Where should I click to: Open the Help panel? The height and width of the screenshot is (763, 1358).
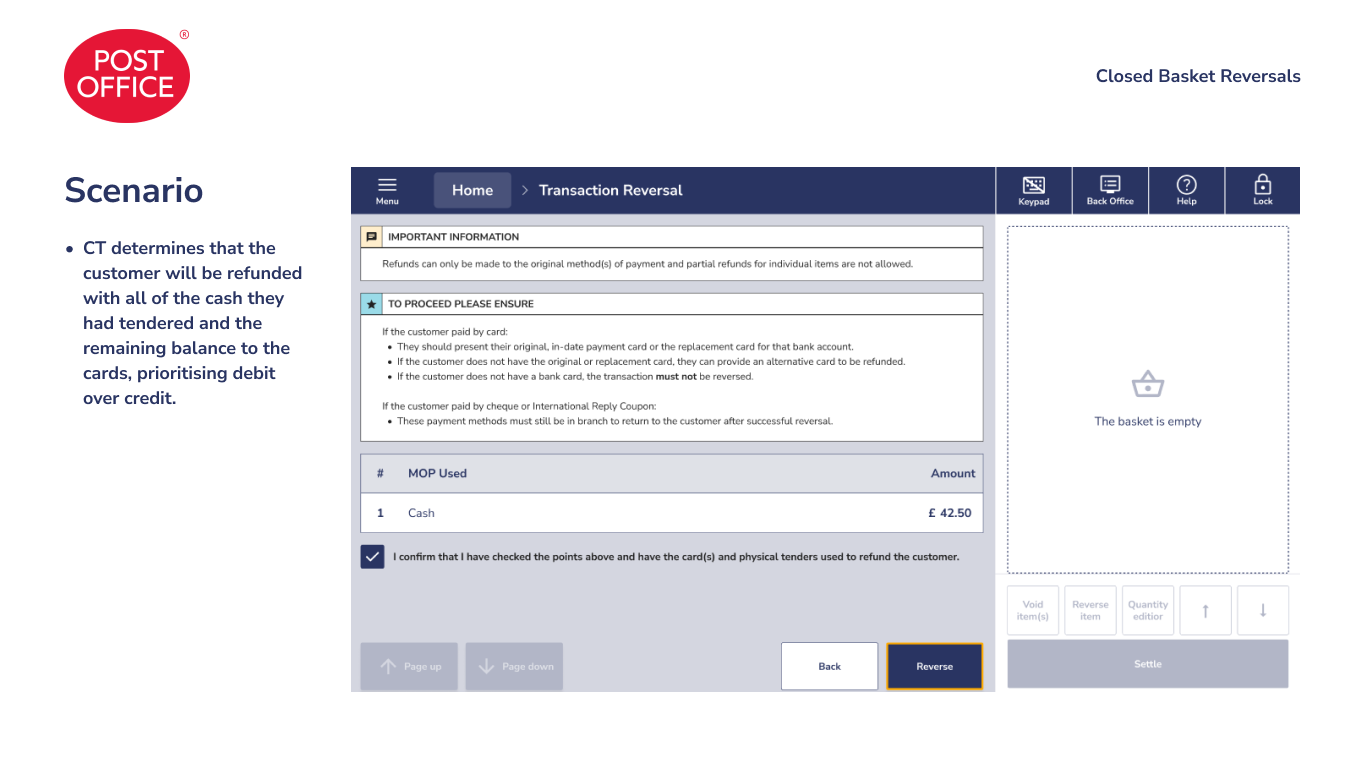click(x=1186, y=190)
